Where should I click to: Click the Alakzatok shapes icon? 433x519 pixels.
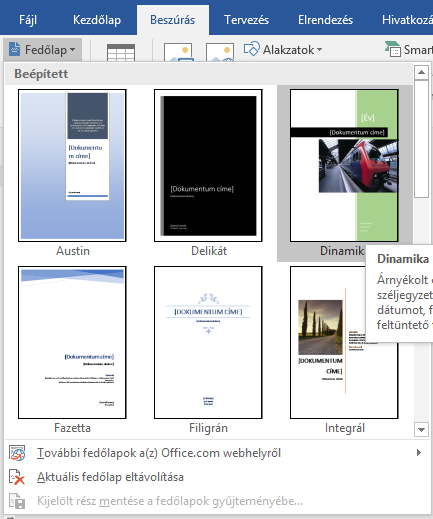click(251, 49)
